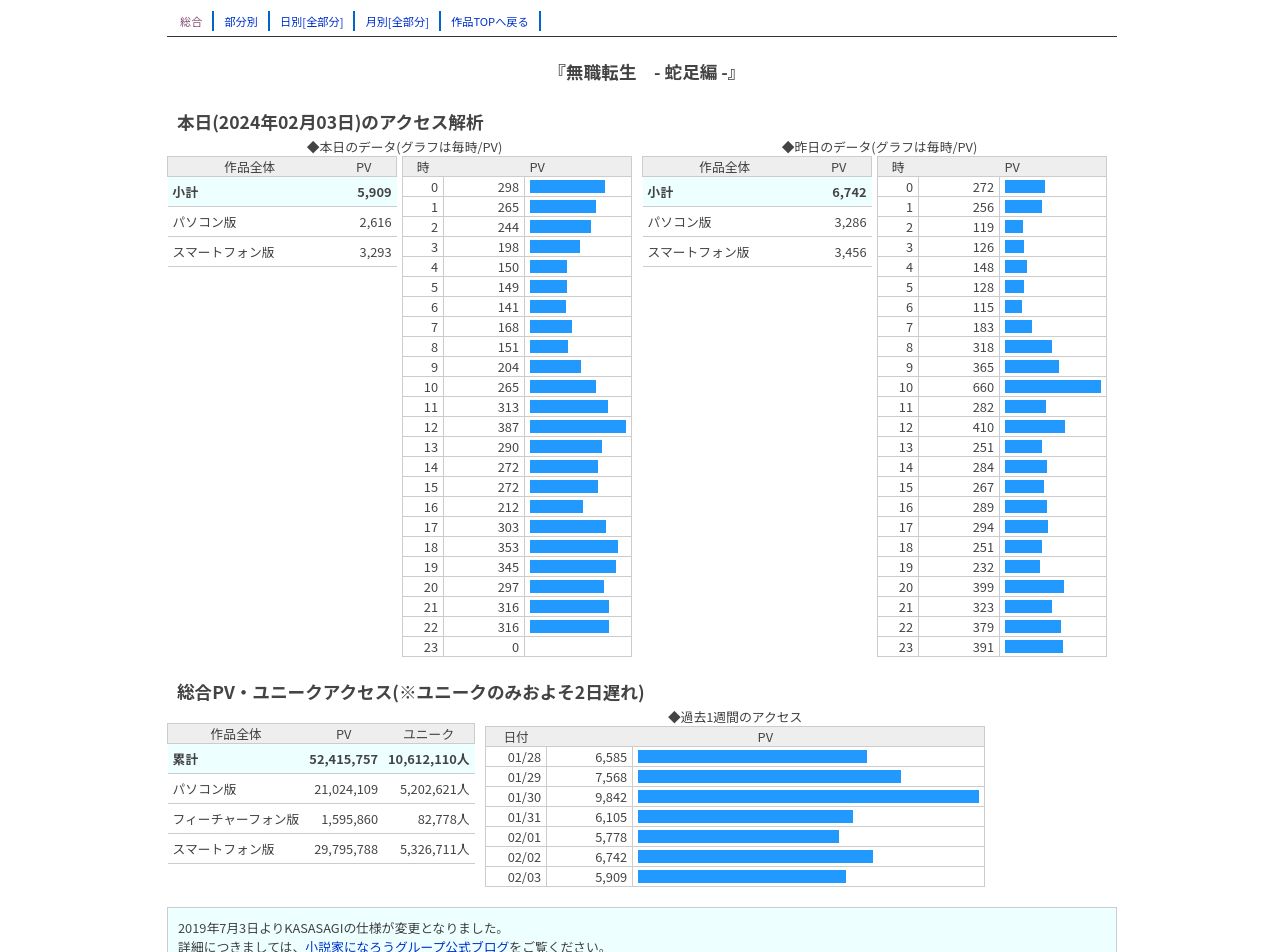Select フィーチャーフォン版 PV 1,595,860
The height and width of the screenshot is (952, 1284).
[349, 819]
